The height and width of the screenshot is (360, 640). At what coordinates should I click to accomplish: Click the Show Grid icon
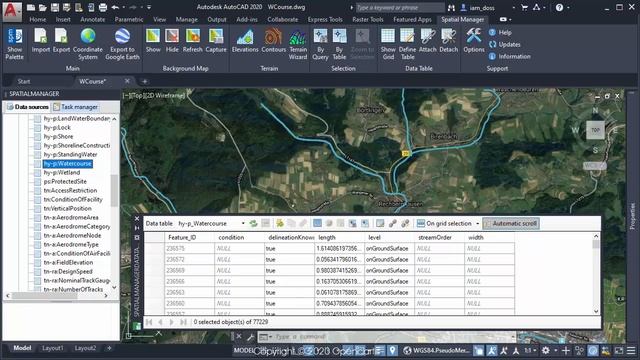pos(388,43)
